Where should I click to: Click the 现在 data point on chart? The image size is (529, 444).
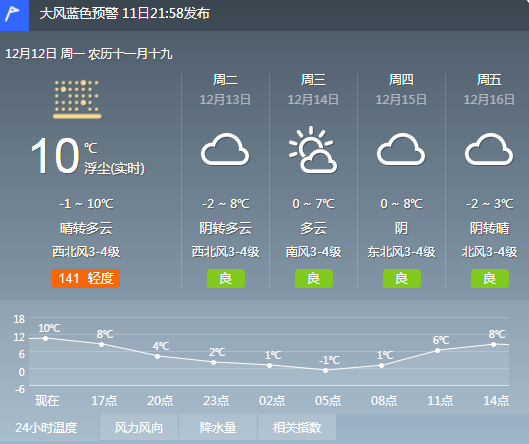(46, 338)
